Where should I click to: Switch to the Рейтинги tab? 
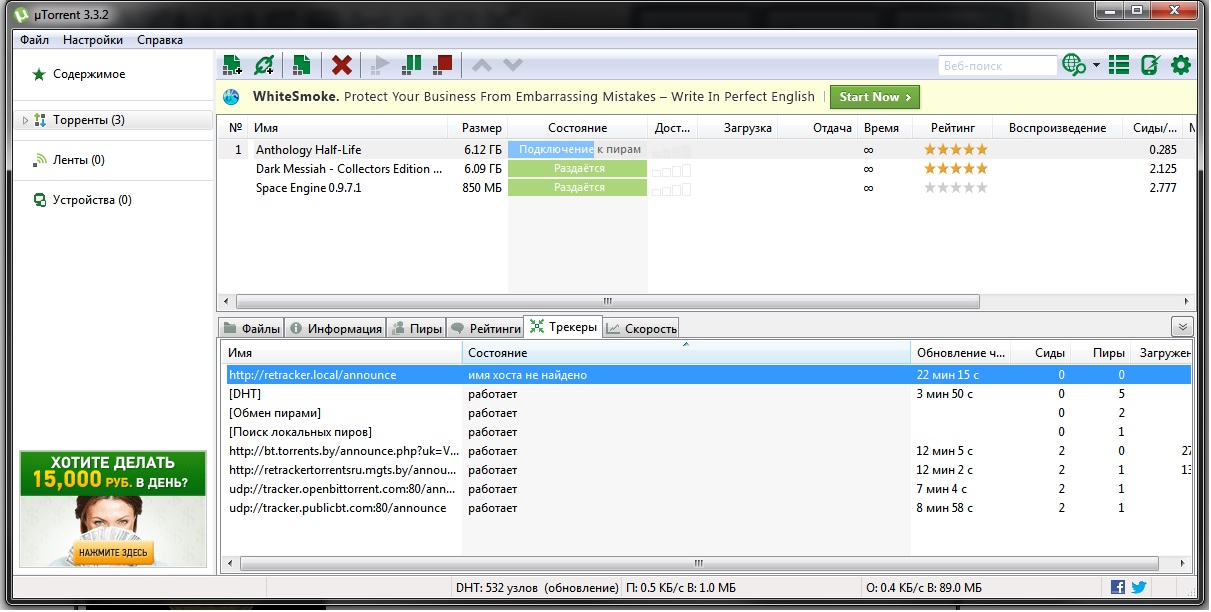(x=485, y=328)
